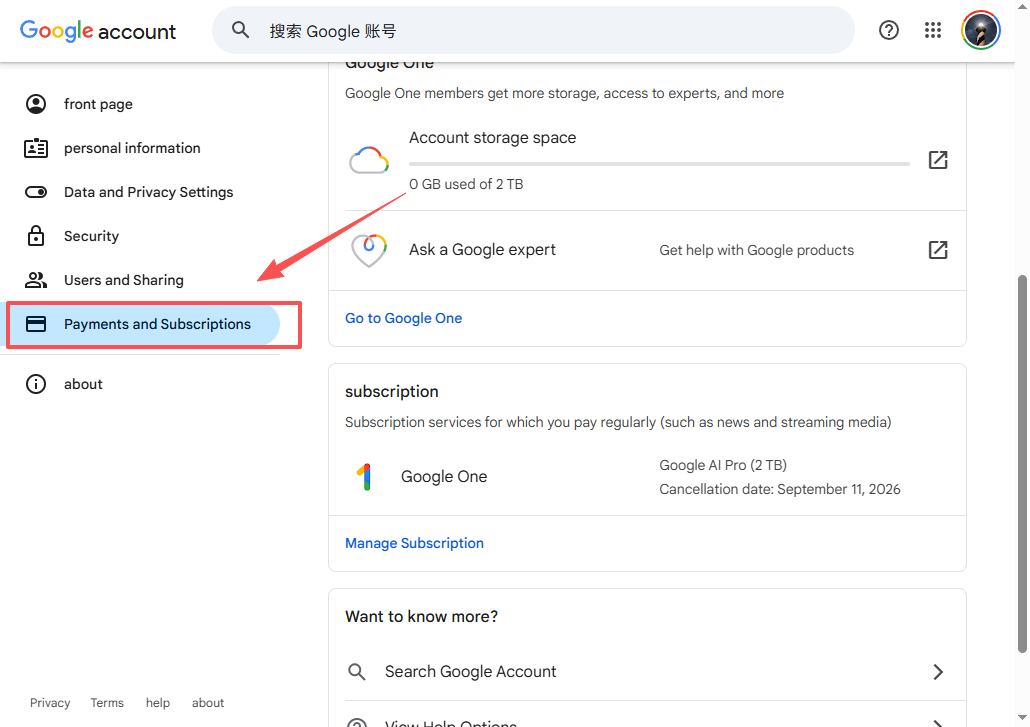Go to Security in the sidebar
Image resolution: width=1030 pixels, height=727 pixels.
(x=91, y=236)
